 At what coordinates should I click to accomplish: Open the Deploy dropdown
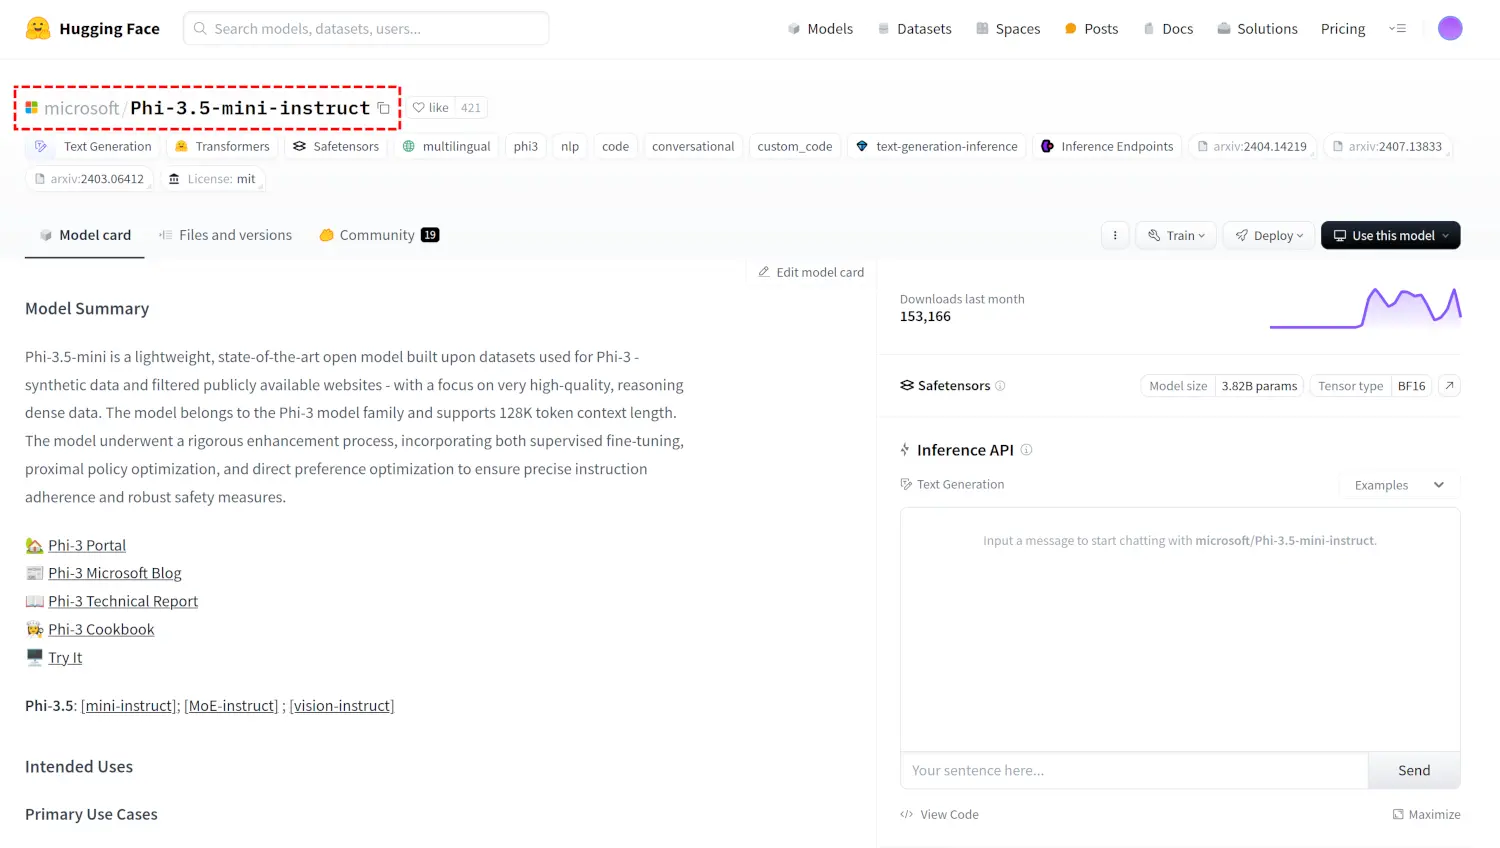point(1269,235)
